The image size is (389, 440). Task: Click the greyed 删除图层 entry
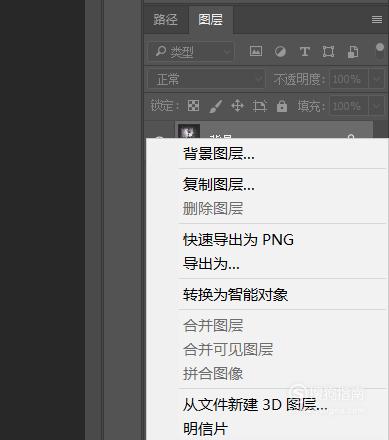point(213,209)
